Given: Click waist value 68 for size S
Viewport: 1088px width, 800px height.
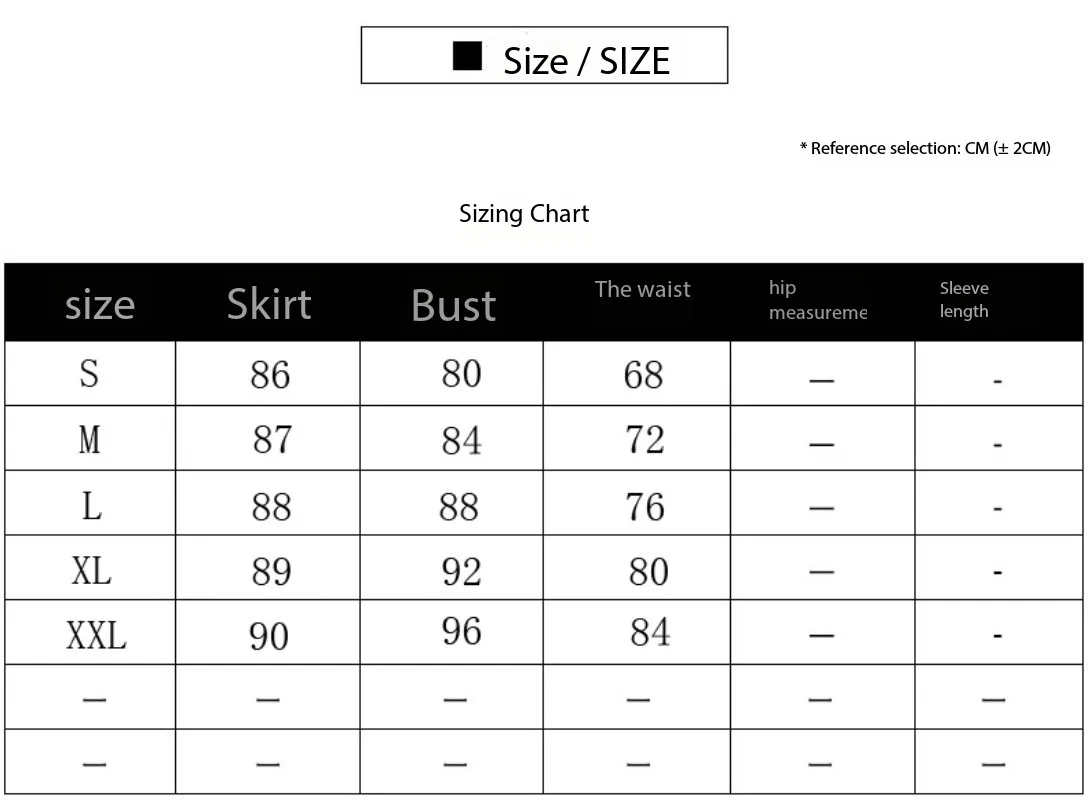Looking at the screenshot, I should coord(643,375).
